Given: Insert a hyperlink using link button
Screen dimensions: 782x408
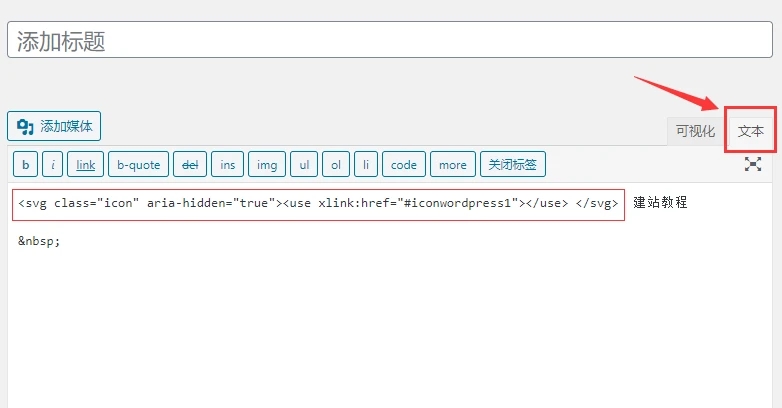Looking at the screenshot, I should click(85, 164).
